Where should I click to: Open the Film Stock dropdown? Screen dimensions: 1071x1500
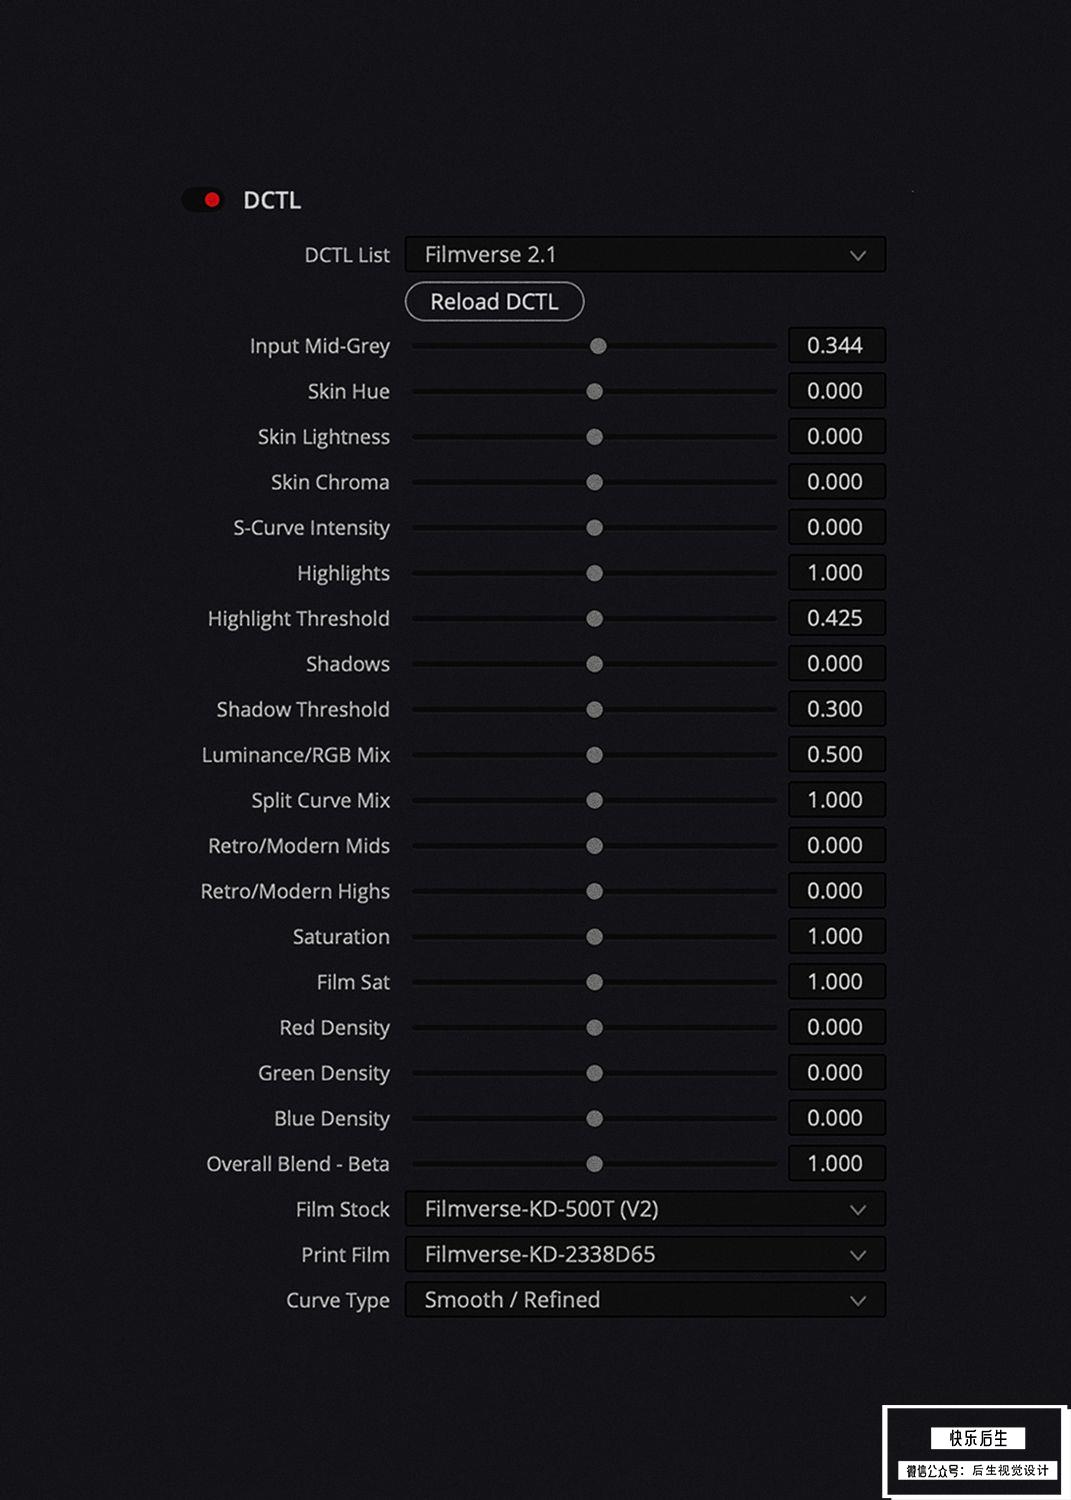pos(645,1209)
